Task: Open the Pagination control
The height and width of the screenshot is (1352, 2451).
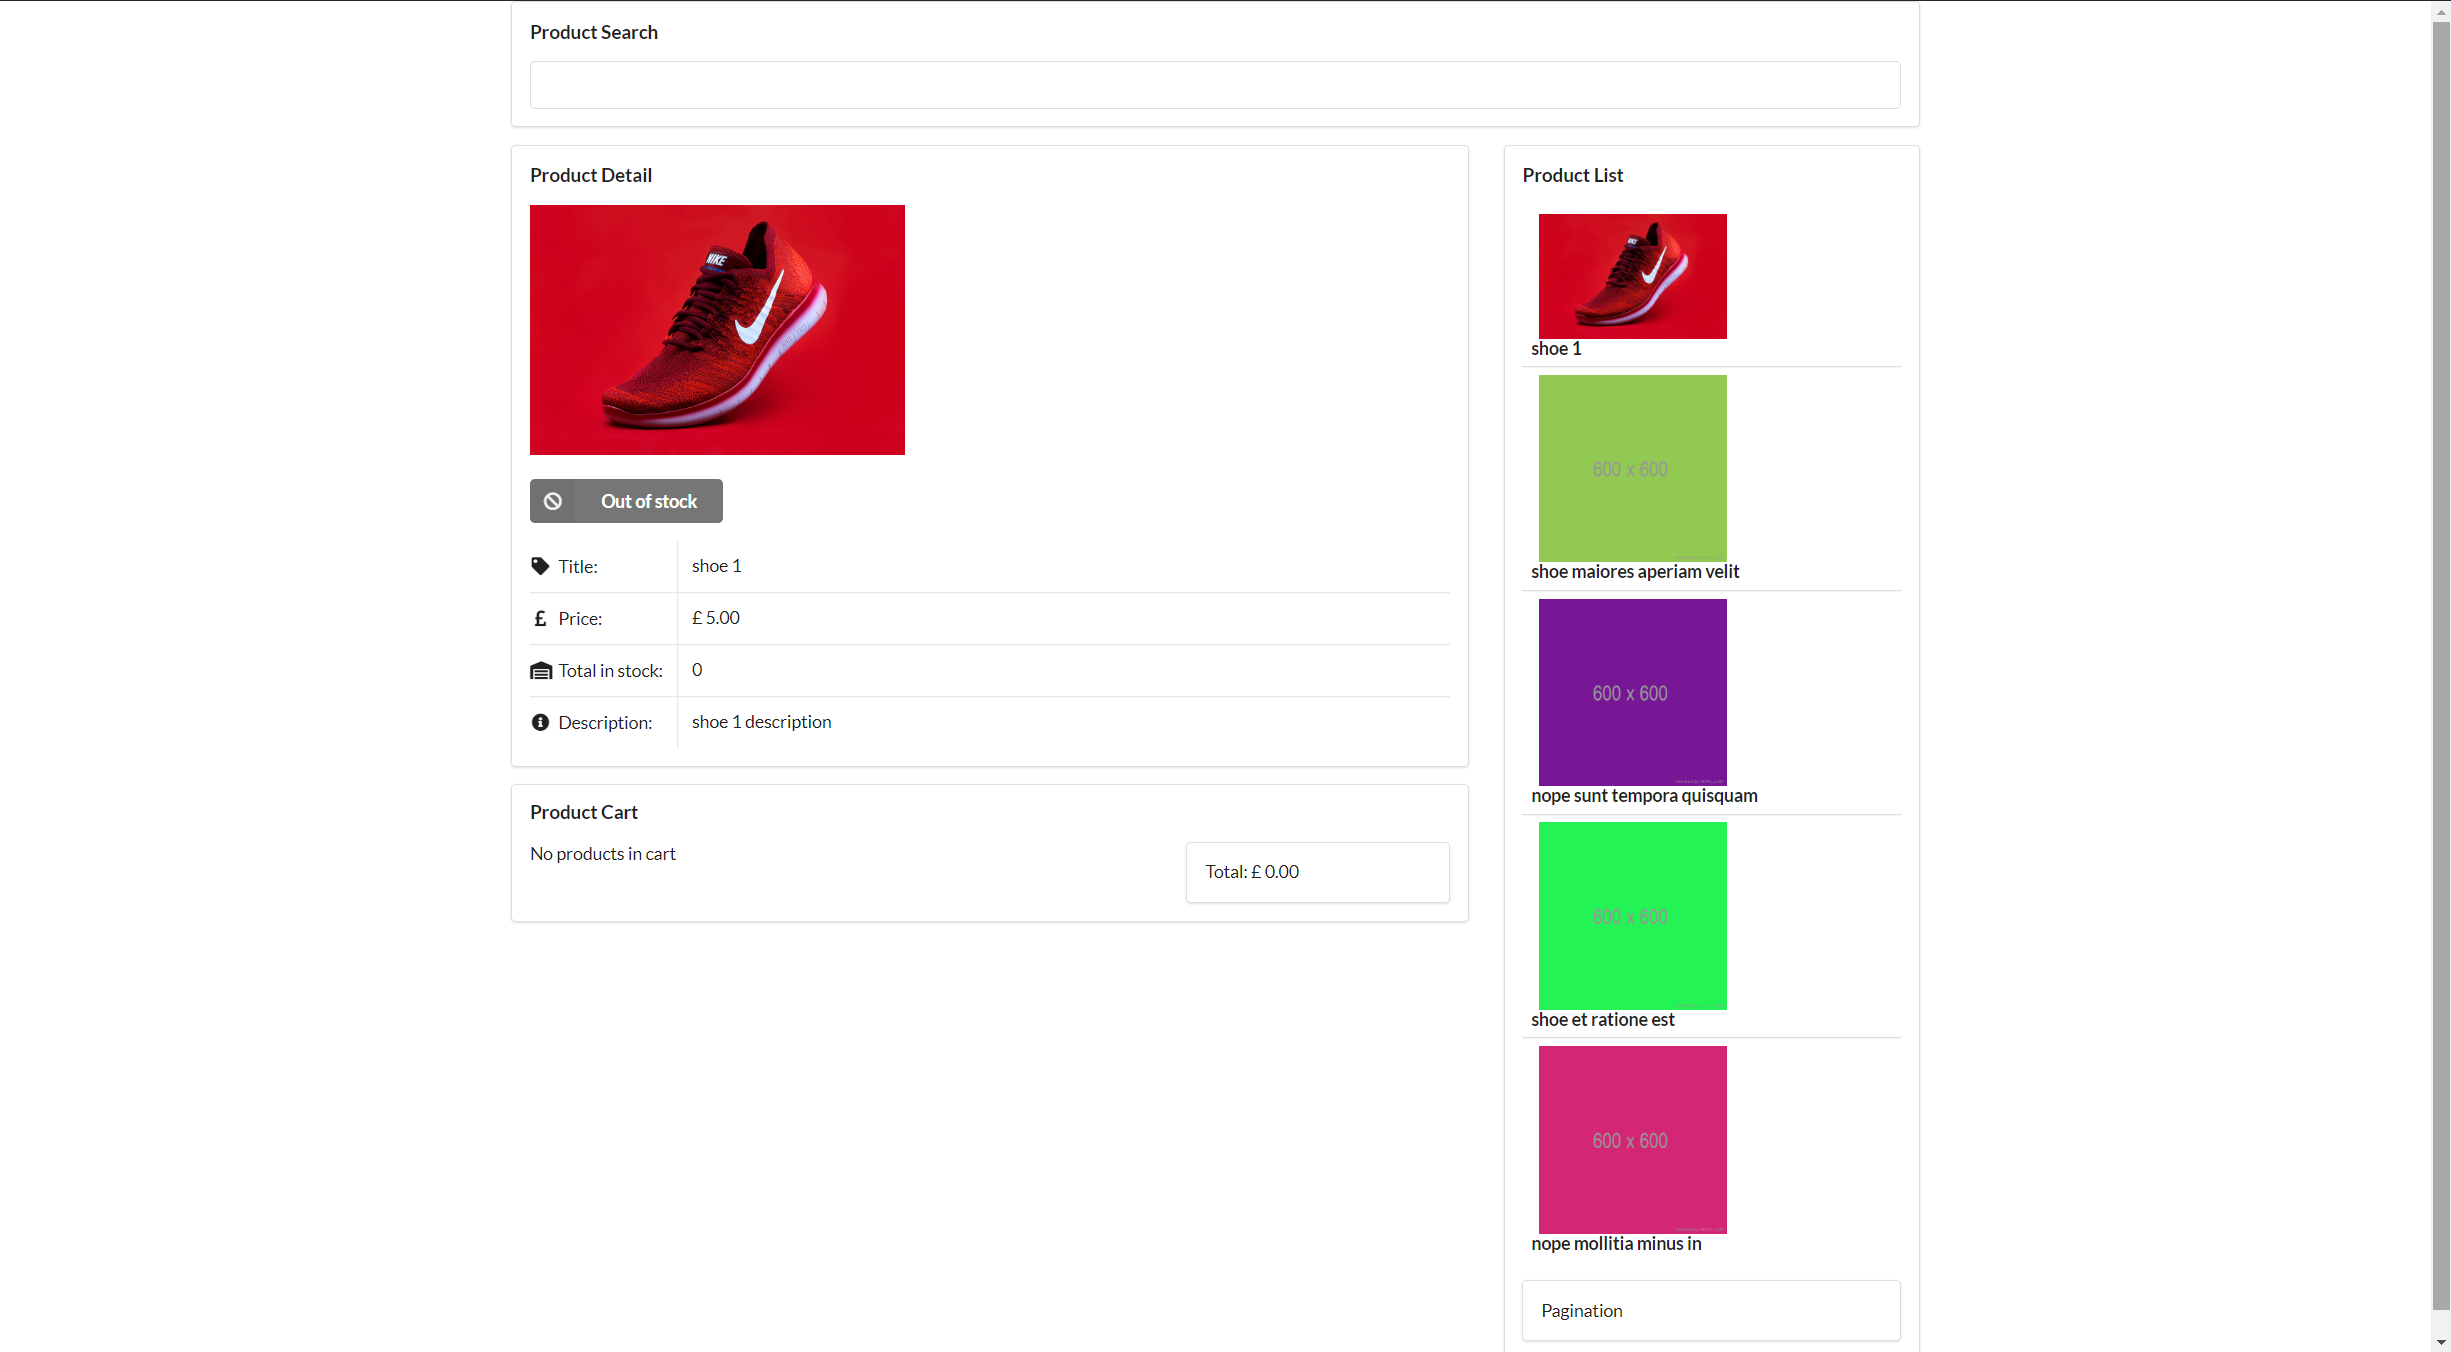Action: (1581, 1310)
